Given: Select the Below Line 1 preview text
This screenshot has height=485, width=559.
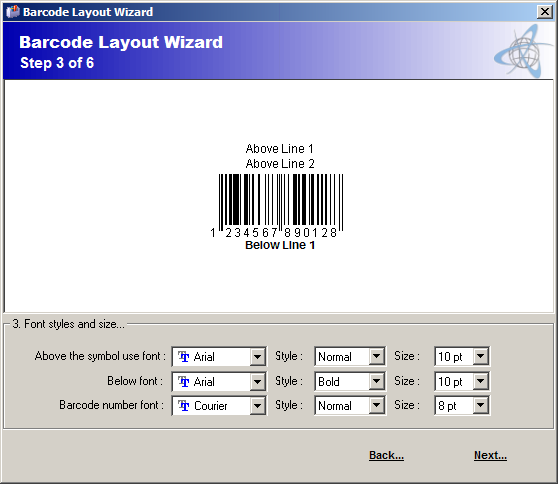Looking at the screenshot, I should [x=280, y=245].
